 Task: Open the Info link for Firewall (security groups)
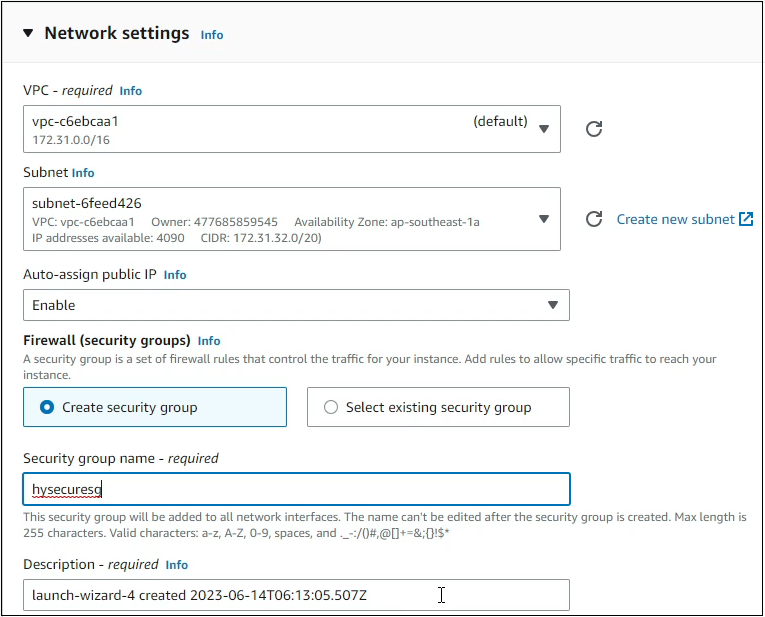point(209,341)
